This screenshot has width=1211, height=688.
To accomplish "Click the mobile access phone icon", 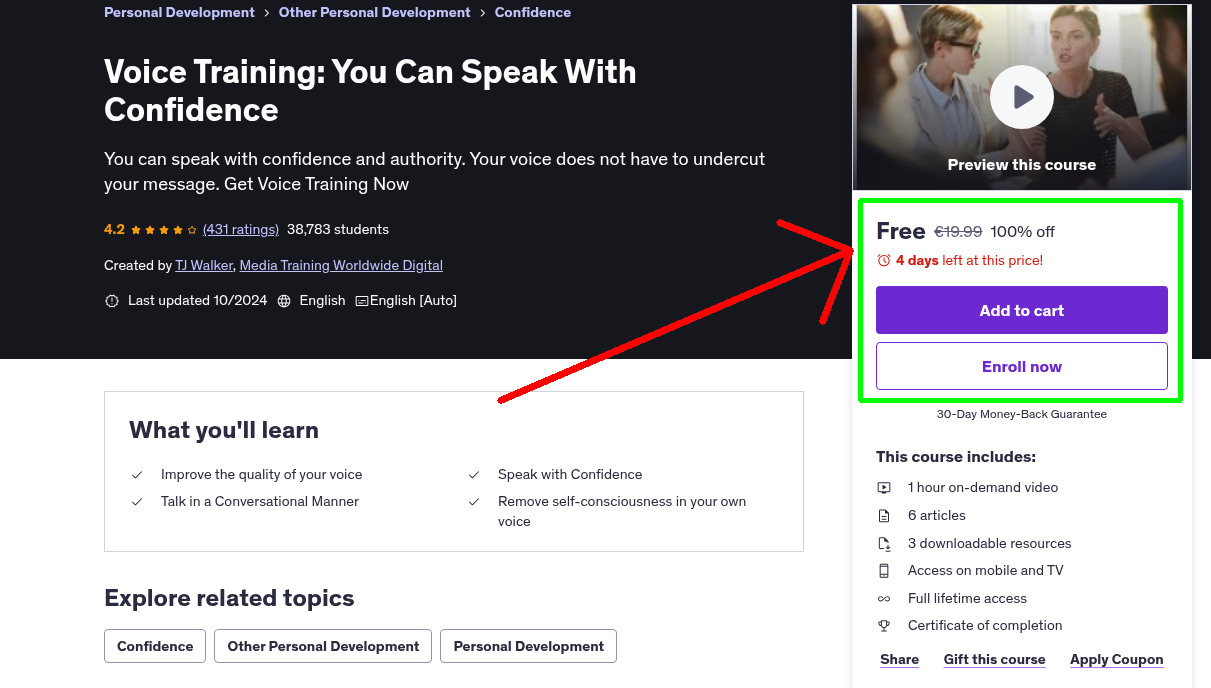I will pos(884,571).
